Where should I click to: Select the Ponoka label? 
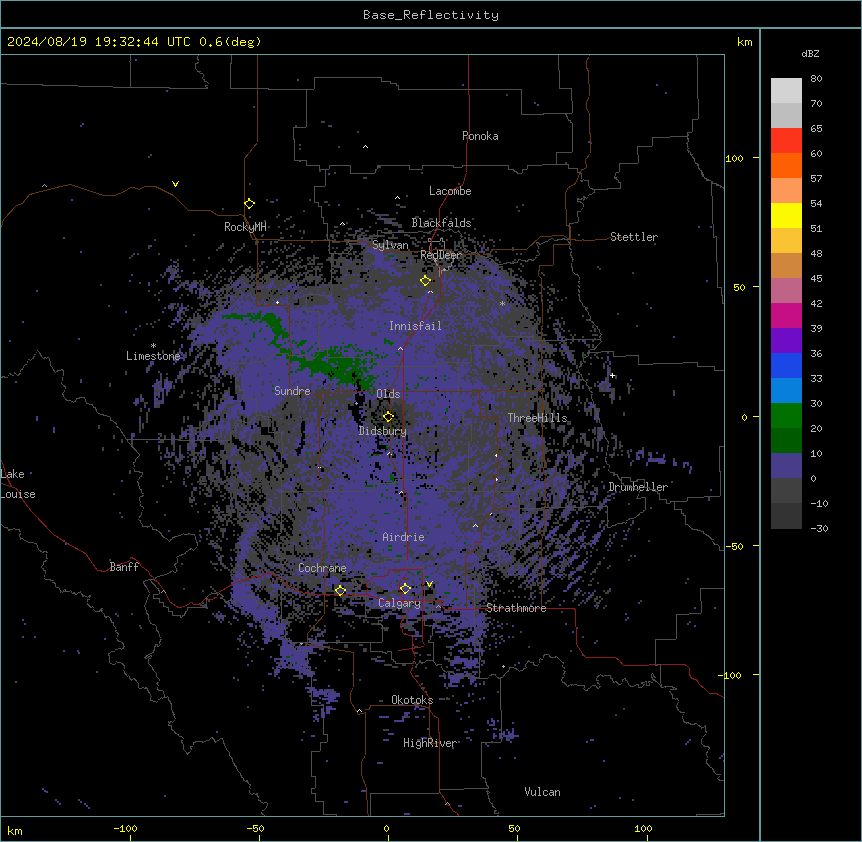480,136
